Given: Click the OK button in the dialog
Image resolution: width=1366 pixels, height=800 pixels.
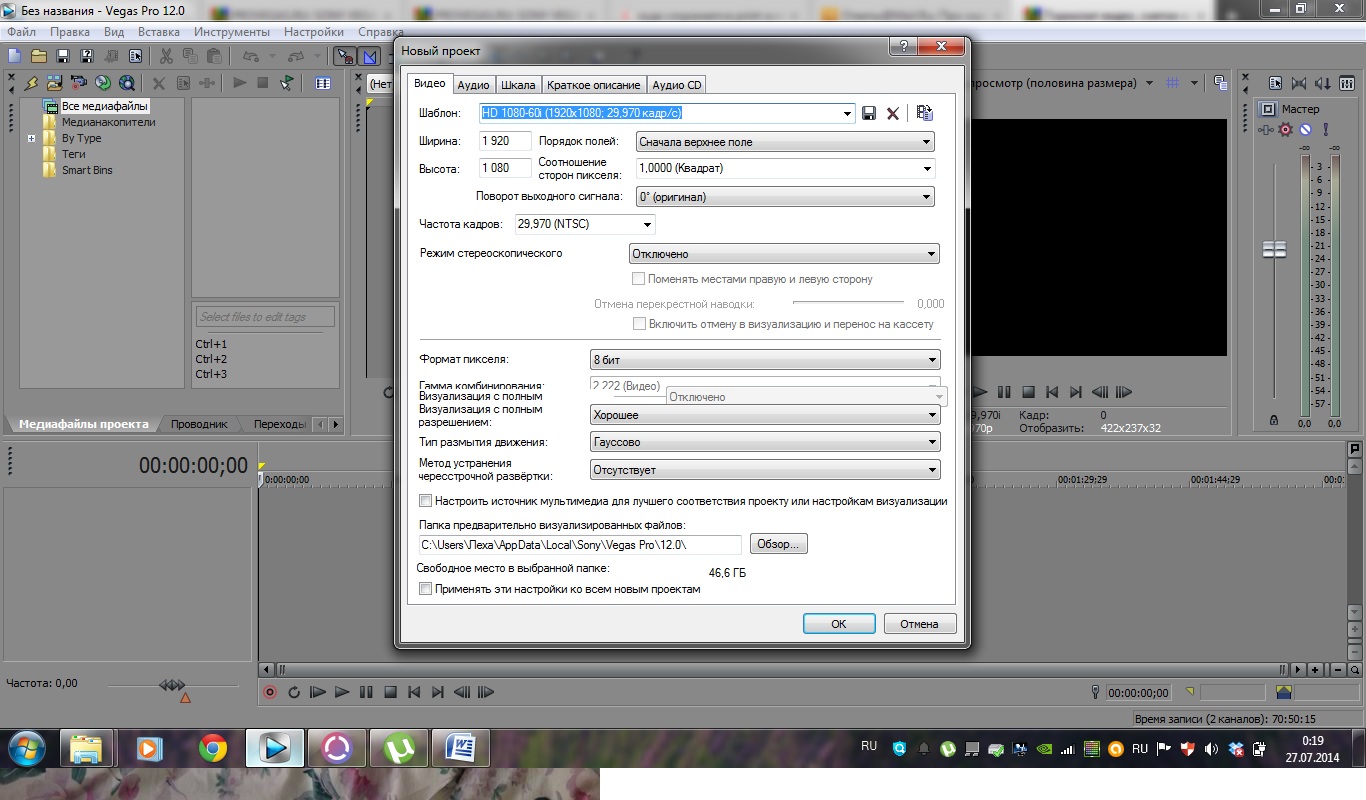Looking at the screenshot, I should point(839,624).
